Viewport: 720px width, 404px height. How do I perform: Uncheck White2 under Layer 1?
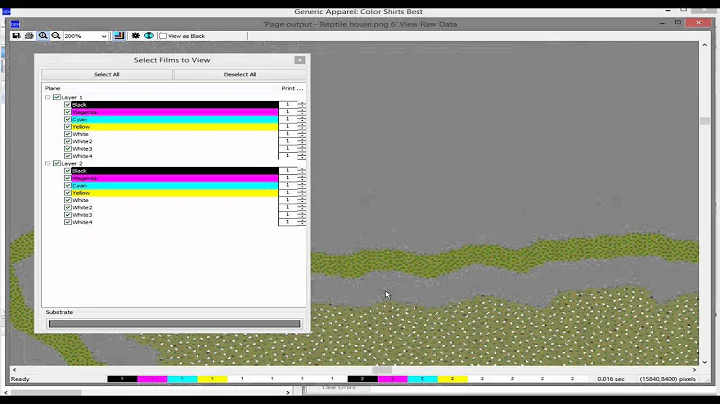point(68,141)
